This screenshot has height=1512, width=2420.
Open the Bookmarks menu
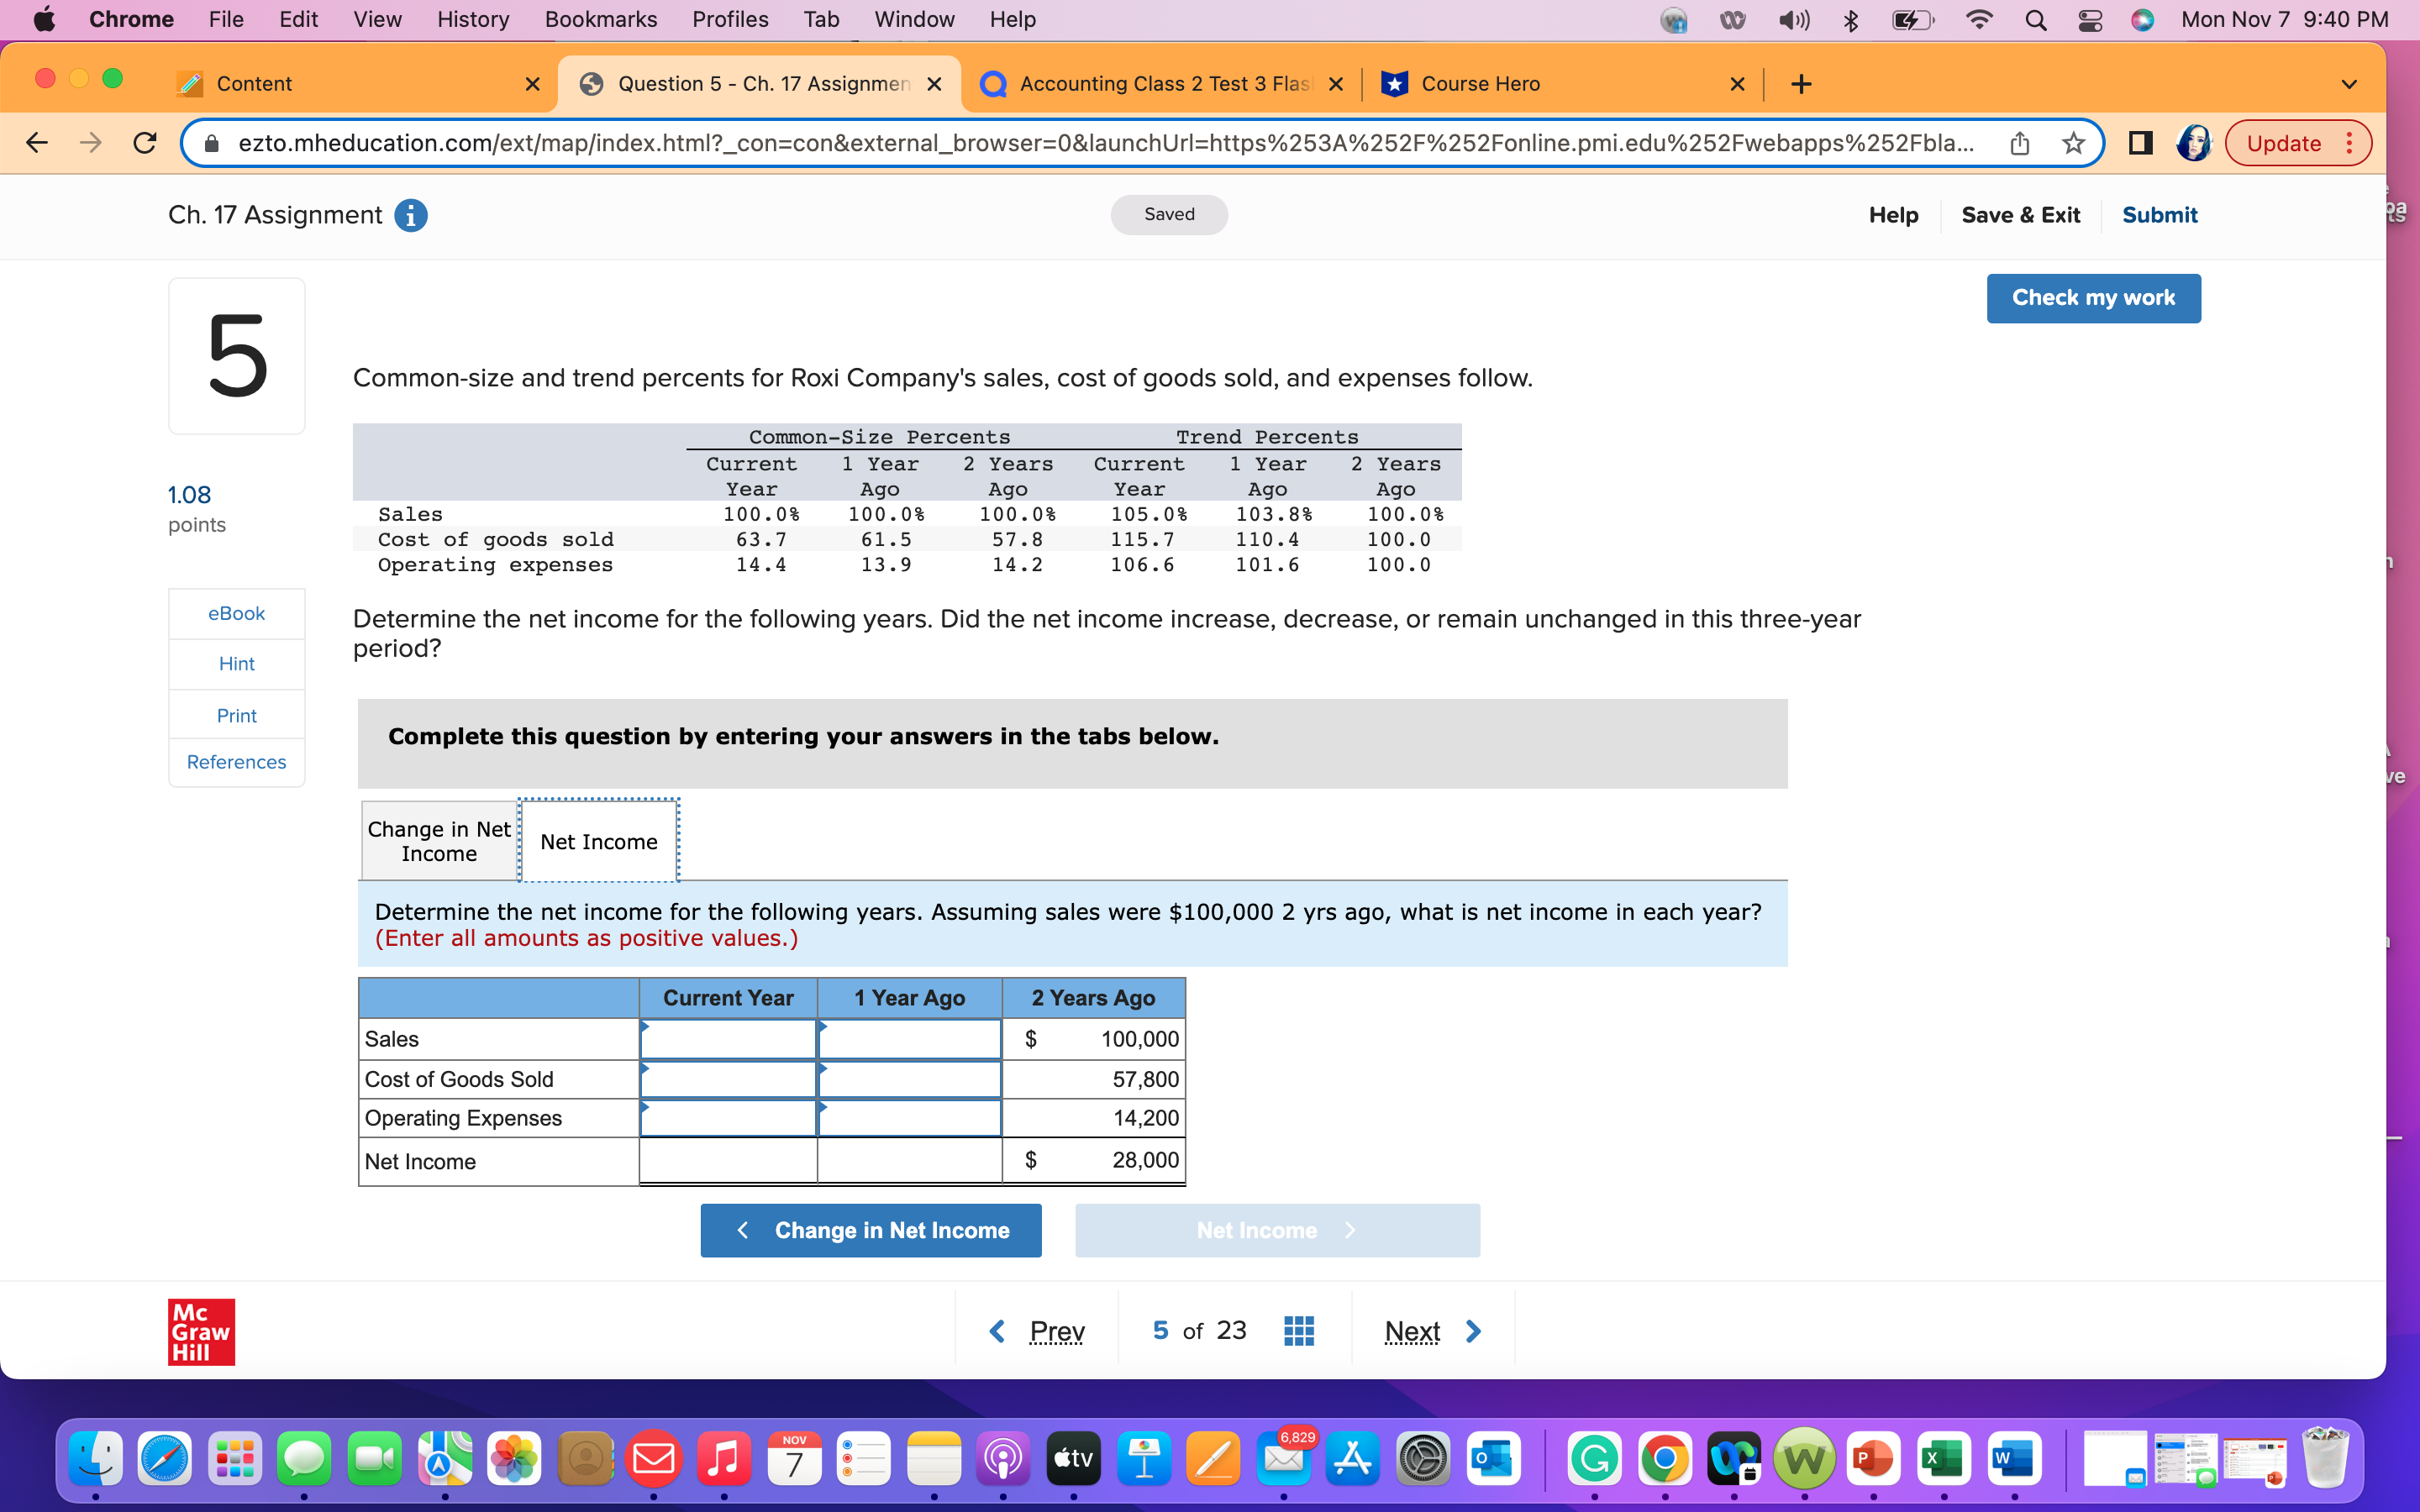pyautogui.click(x=600, y=19)
